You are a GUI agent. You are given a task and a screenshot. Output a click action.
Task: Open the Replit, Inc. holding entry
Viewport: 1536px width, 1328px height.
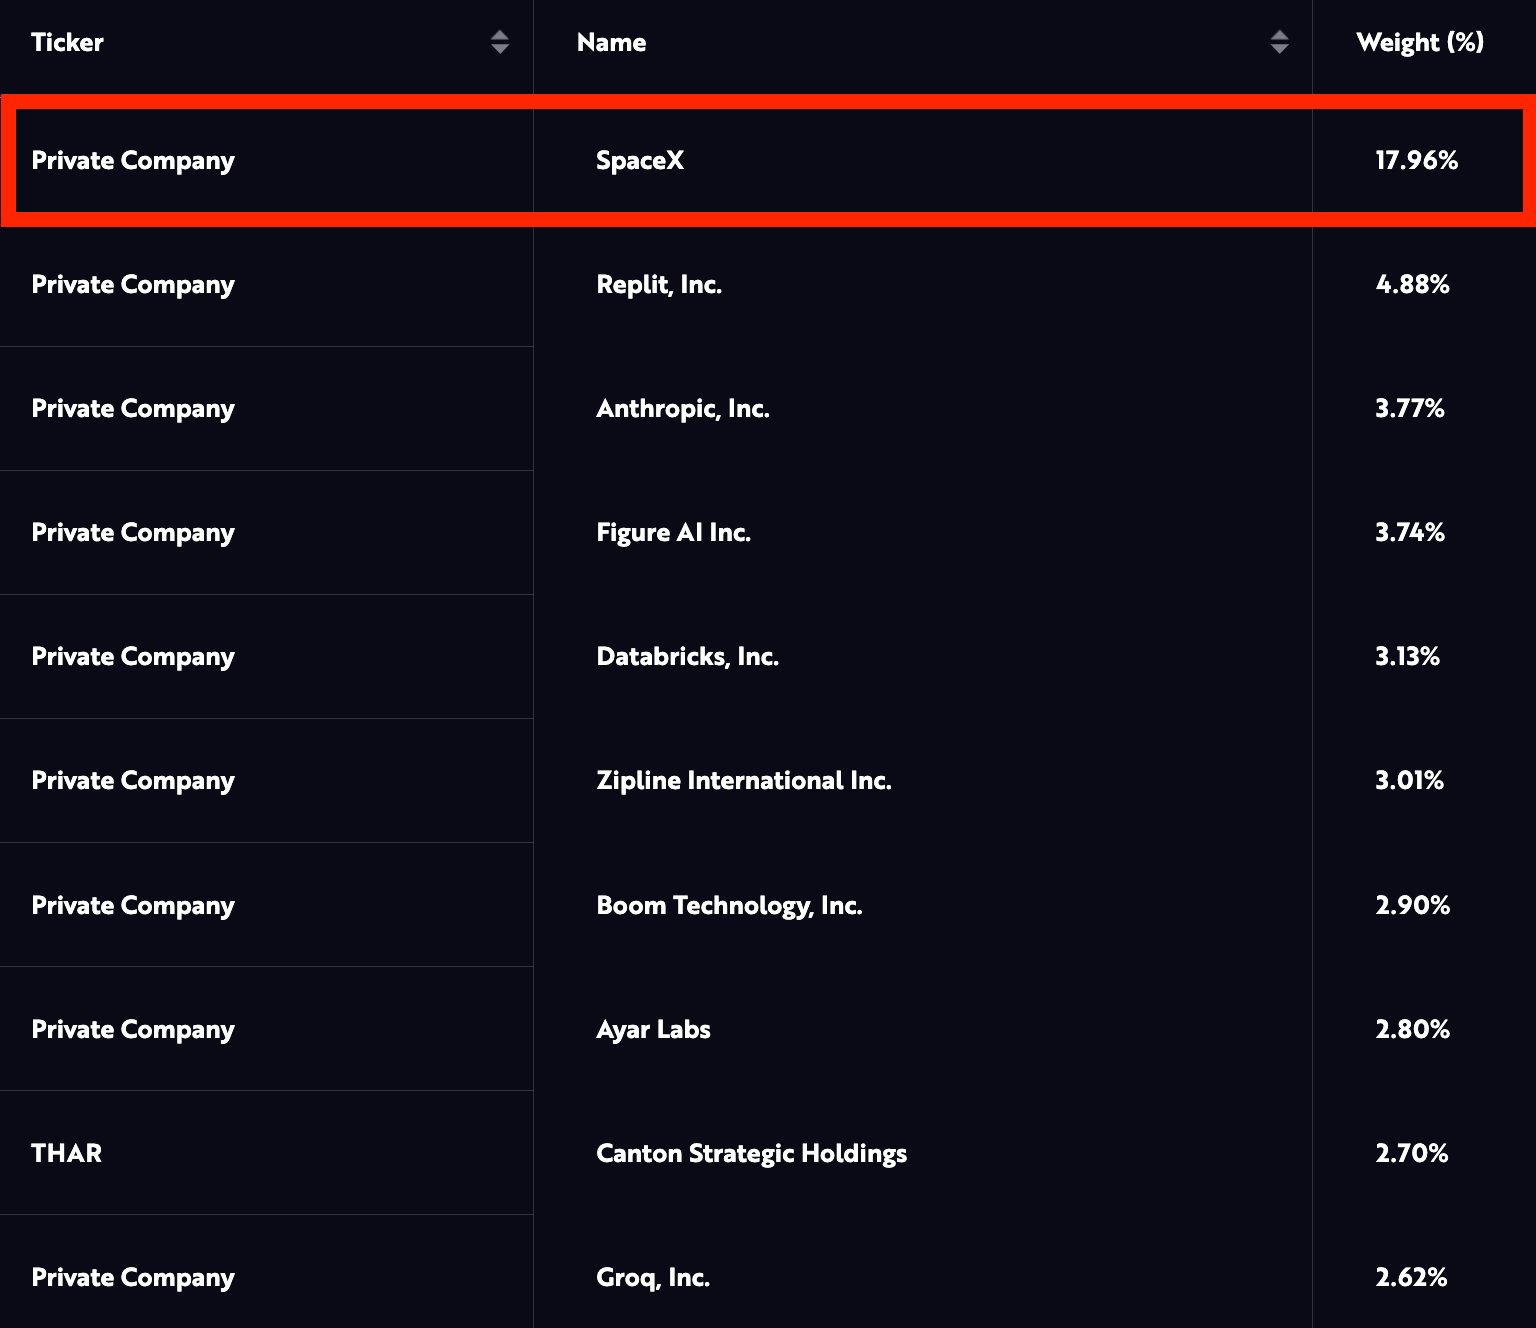659,285
